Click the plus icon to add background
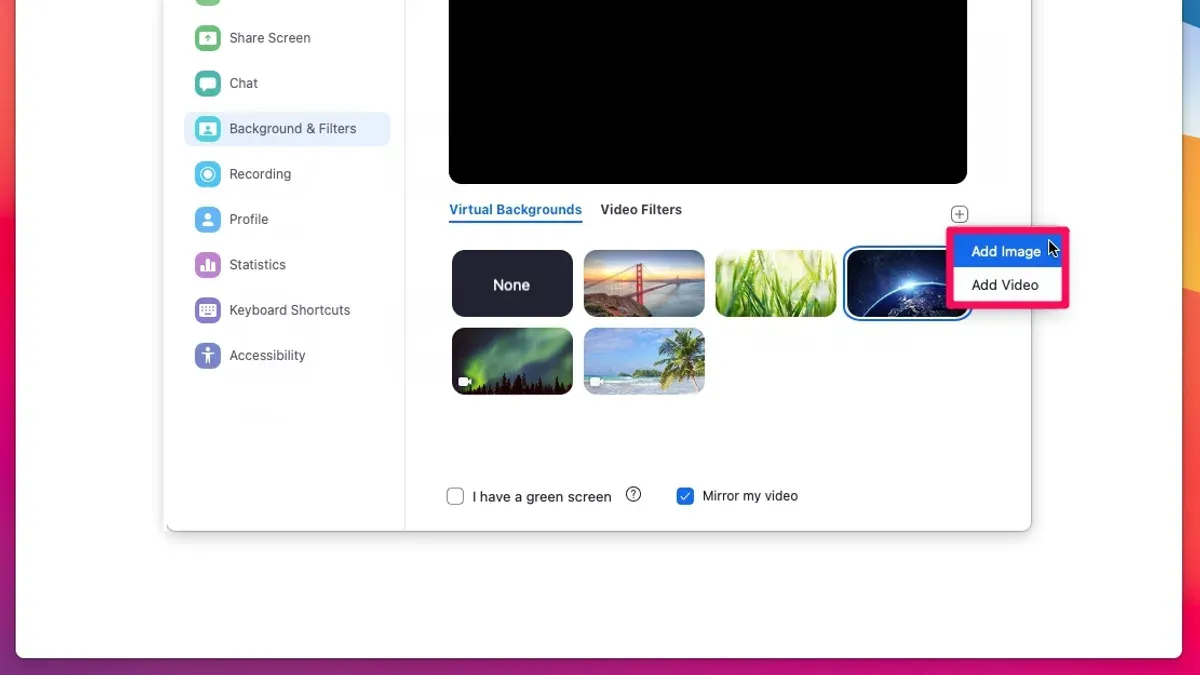 click(x=959, y=214)
